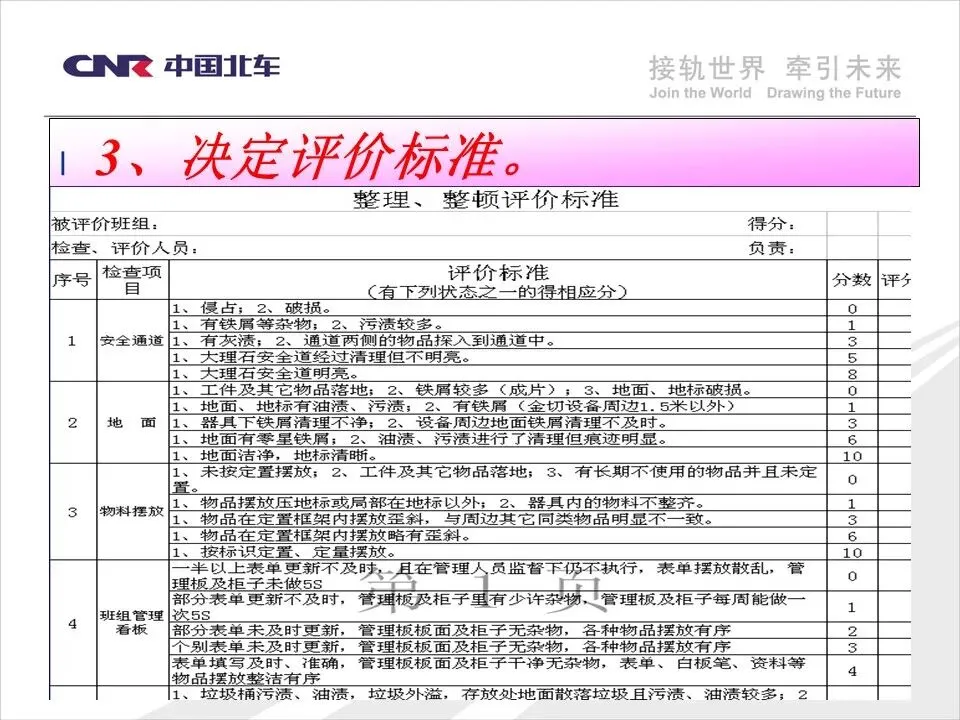Click the text Drawing the Future
Viewport: 960px width, 720px height.
(x=833, y=93)
